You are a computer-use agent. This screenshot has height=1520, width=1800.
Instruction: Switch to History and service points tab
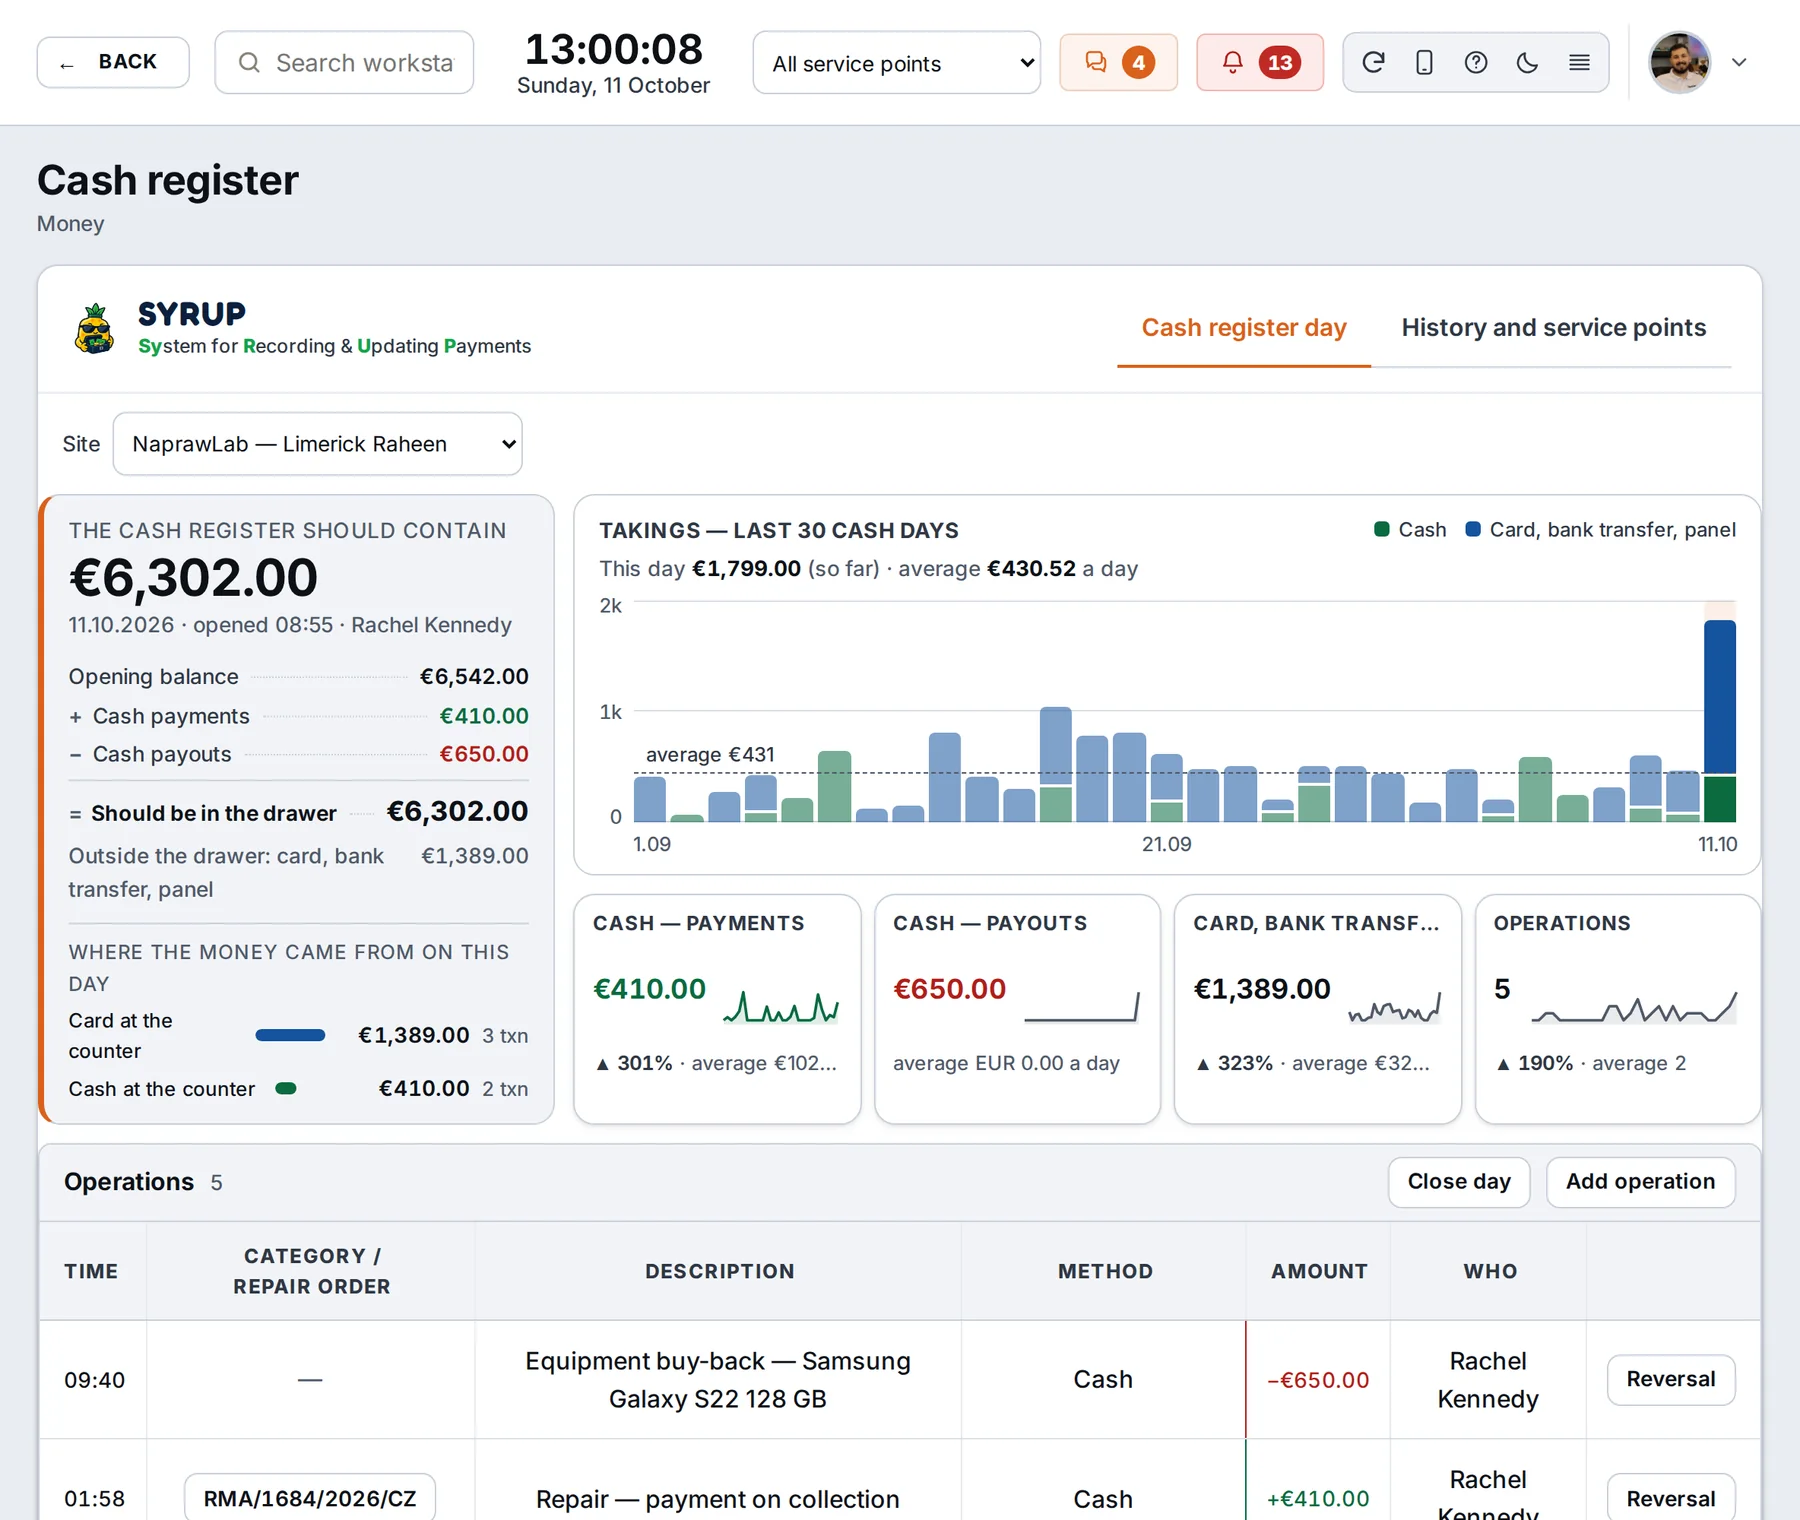coord(1553,328)
